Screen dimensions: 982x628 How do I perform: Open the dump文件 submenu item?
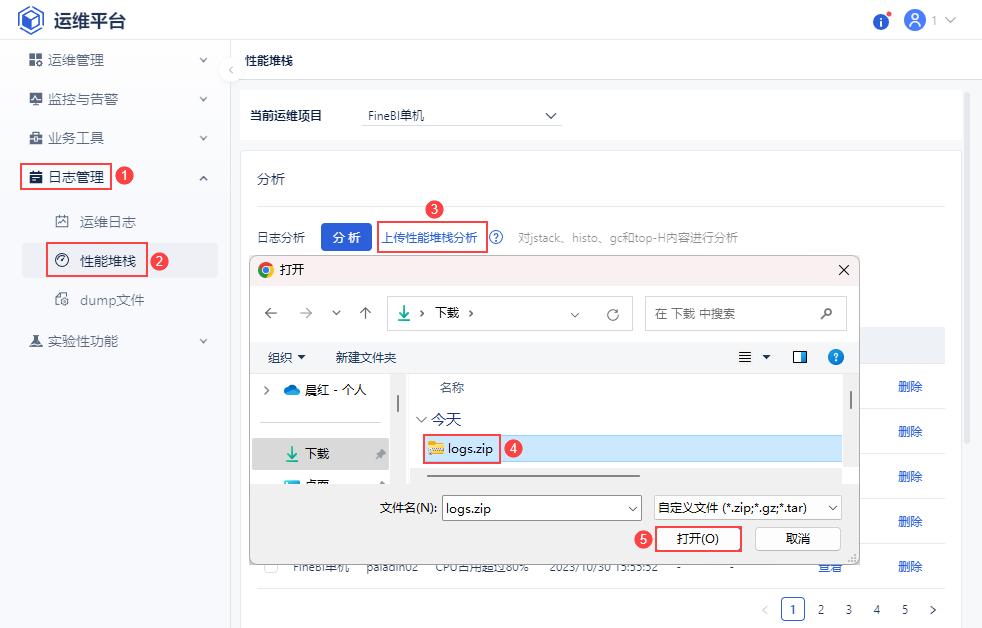coord(111,300)
